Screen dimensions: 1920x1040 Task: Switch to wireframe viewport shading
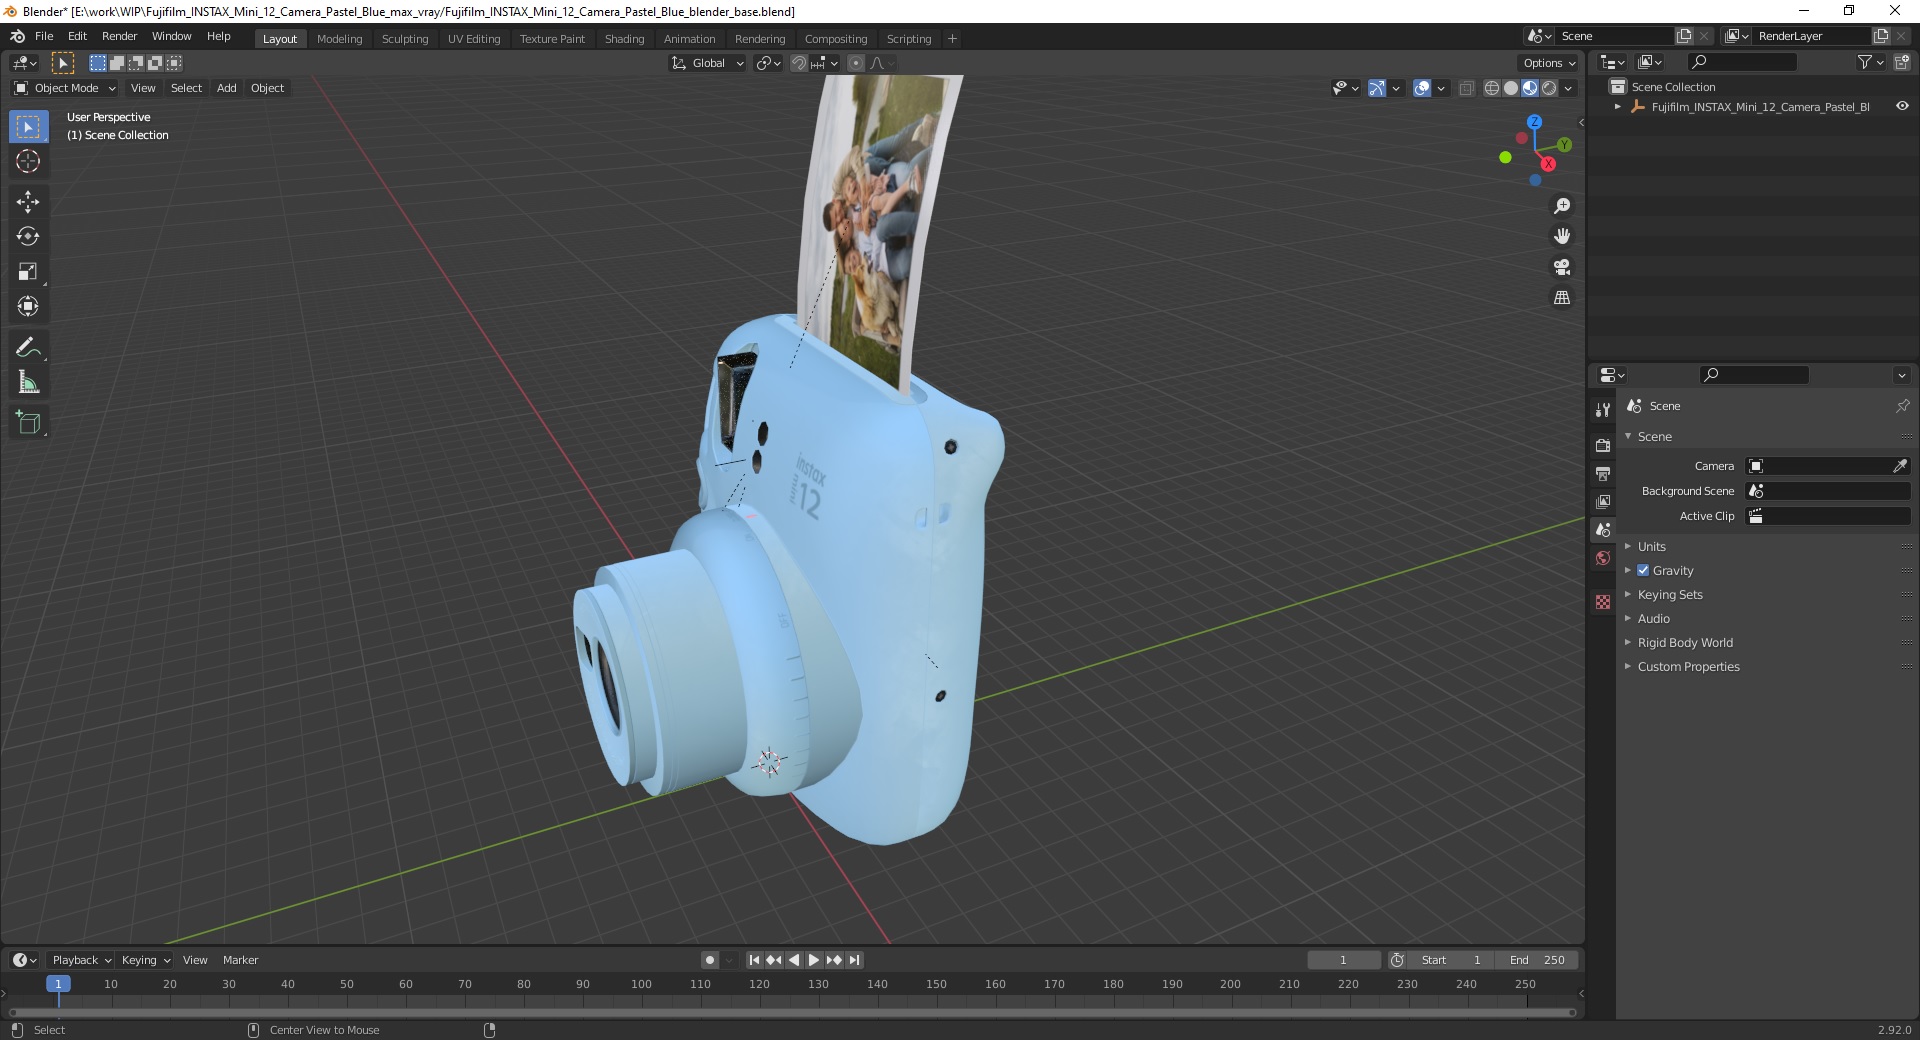tap(1492, 88)
